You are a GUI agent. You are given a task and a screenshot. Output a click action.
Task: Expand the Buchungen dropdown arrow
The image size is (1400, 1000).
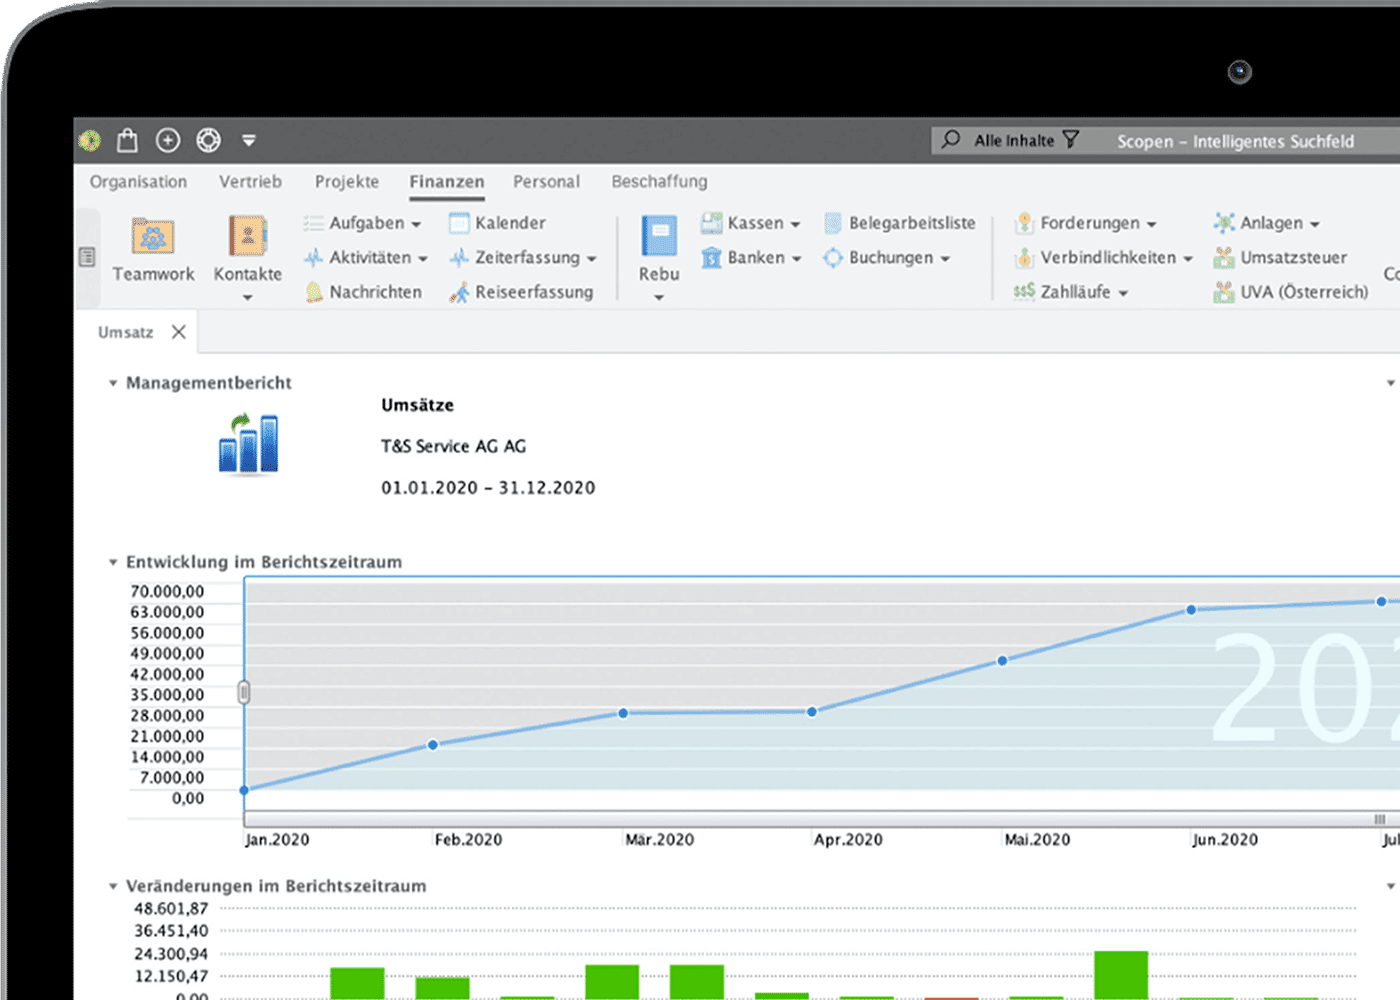tap(945, 259)
